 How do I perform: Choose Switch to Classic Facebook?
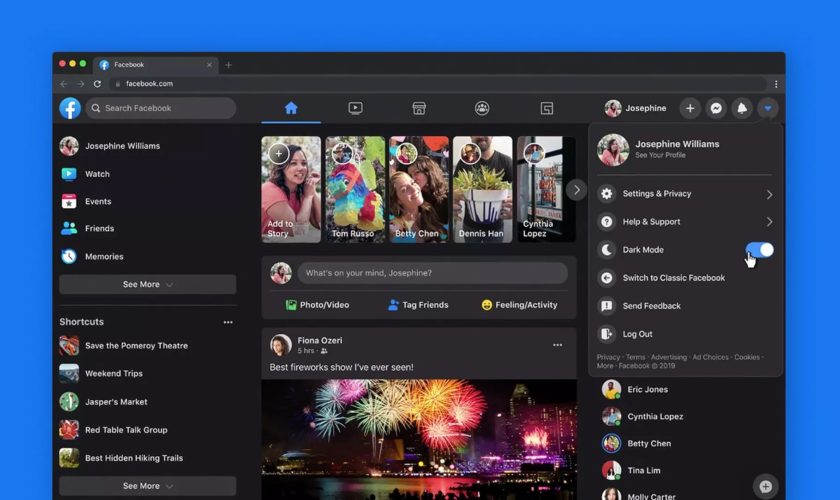point(673,278)
